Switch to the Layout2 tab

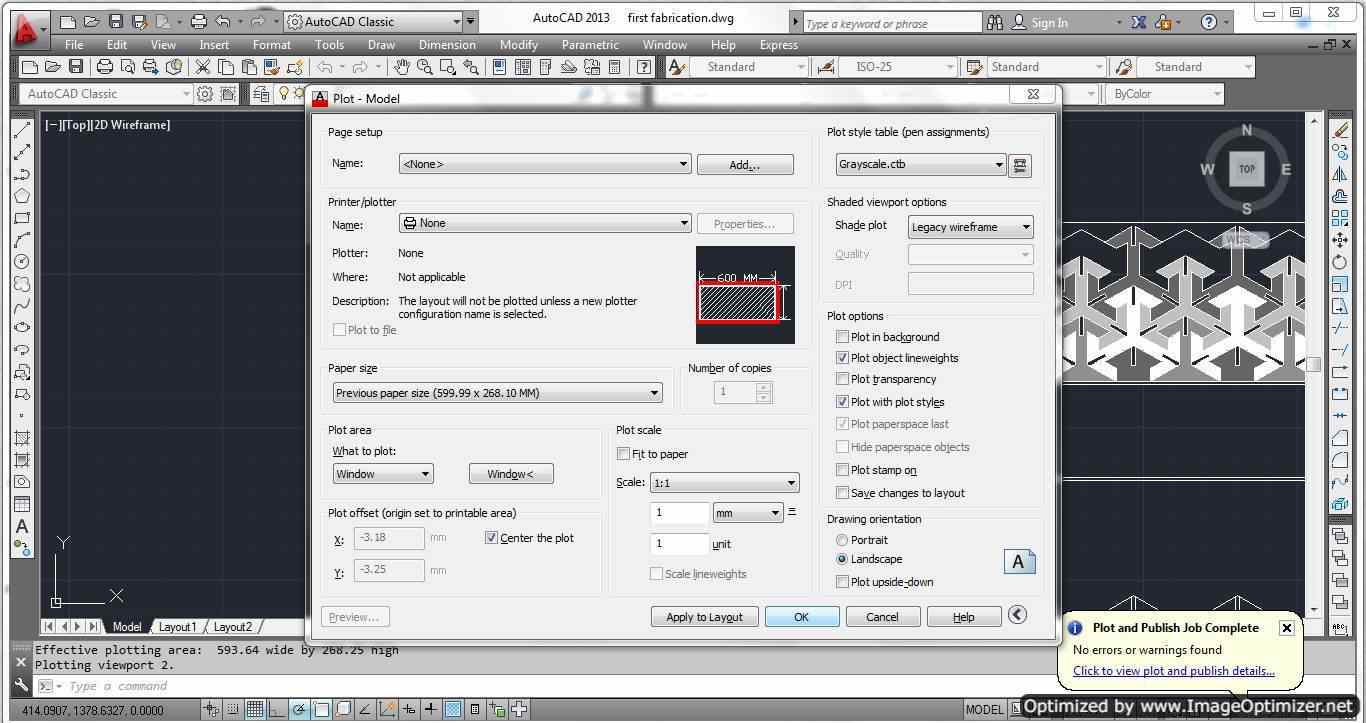pyautogui.click(x=232, y=627)
